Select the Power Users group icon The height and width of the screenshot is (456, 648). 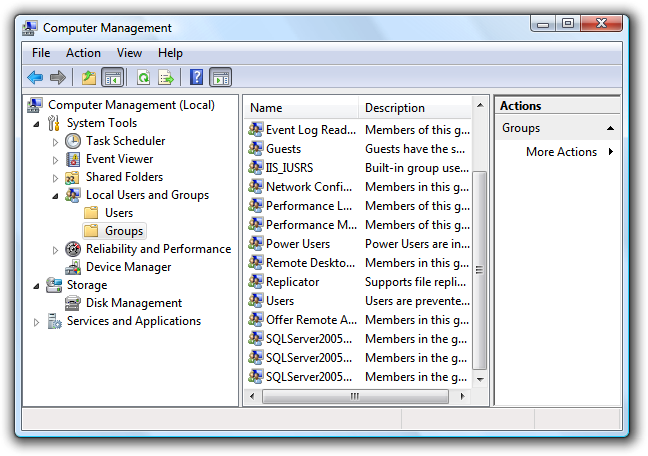(x=256, y=244)
